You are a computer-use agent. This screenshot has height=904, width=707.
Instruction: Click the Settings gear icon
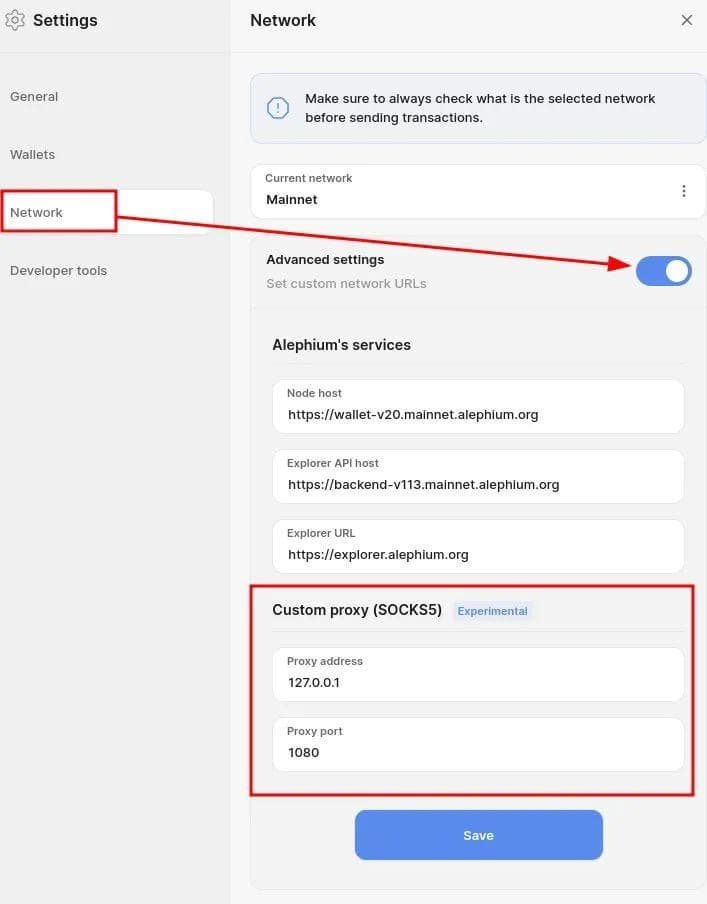coord(15,20)
